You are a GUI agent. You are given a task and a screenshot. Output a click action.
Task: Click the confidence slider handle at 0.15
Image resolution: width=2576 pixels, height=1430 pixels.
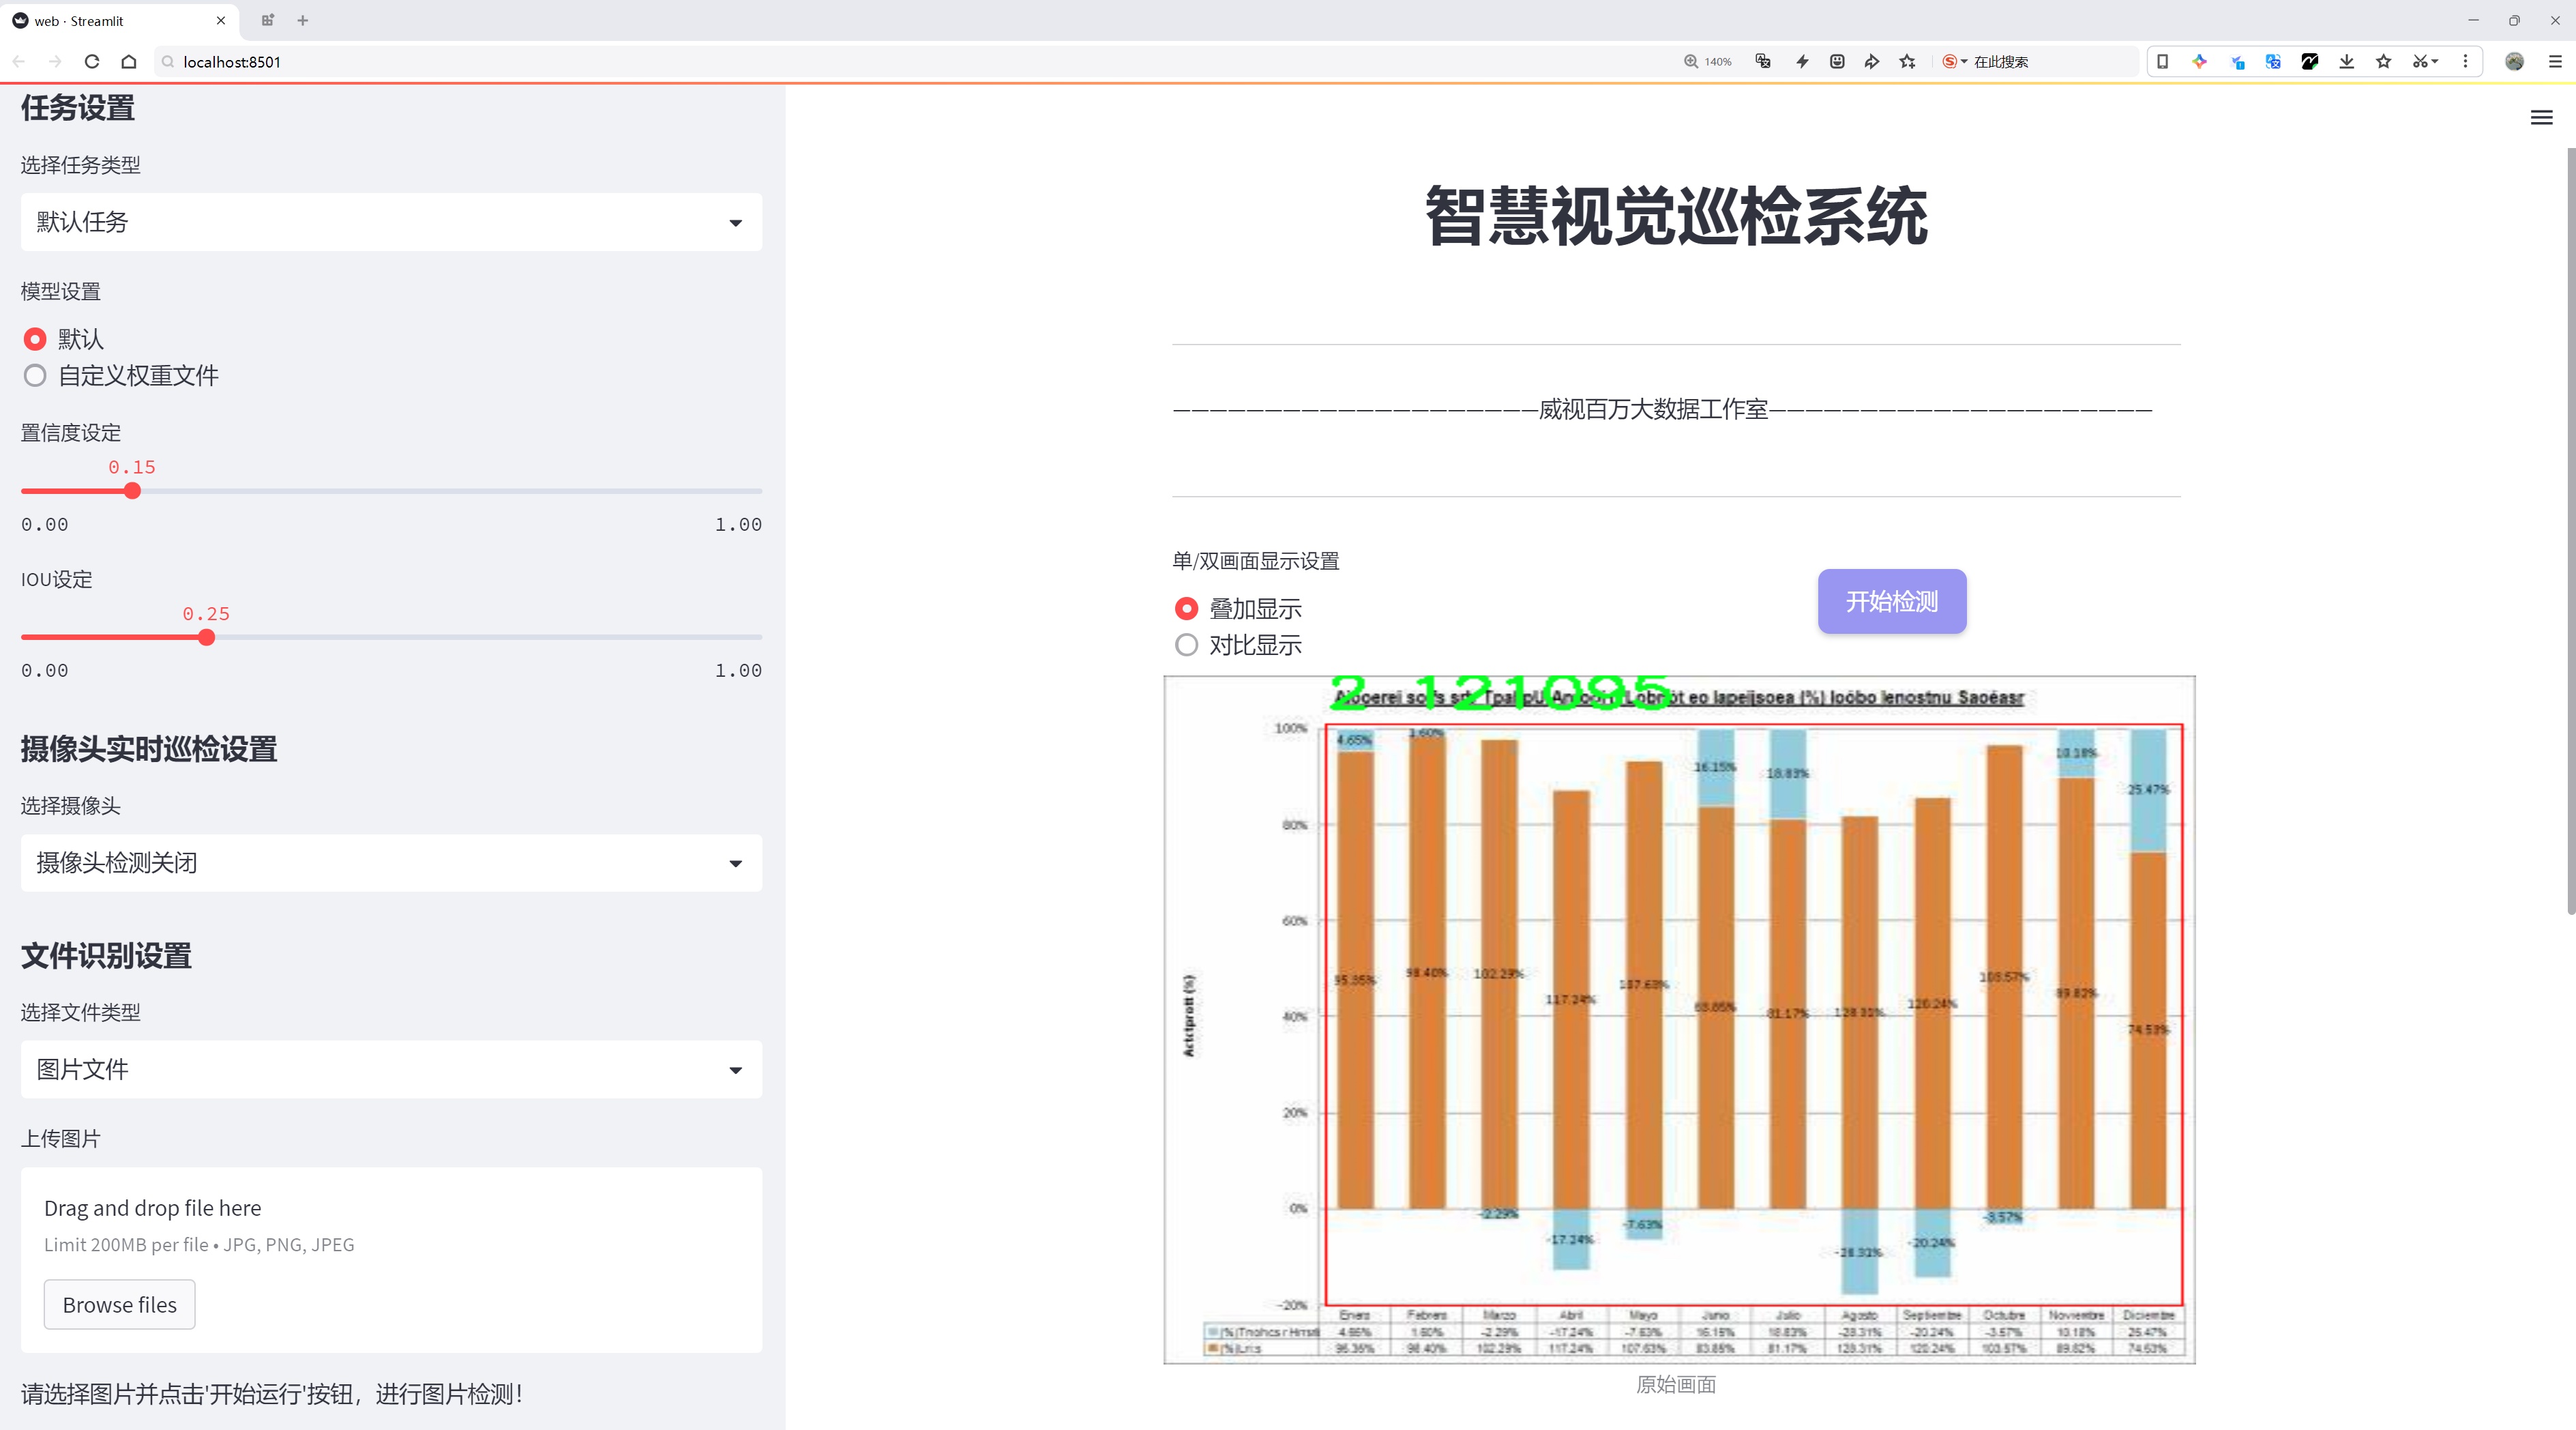tap(133, 491)
